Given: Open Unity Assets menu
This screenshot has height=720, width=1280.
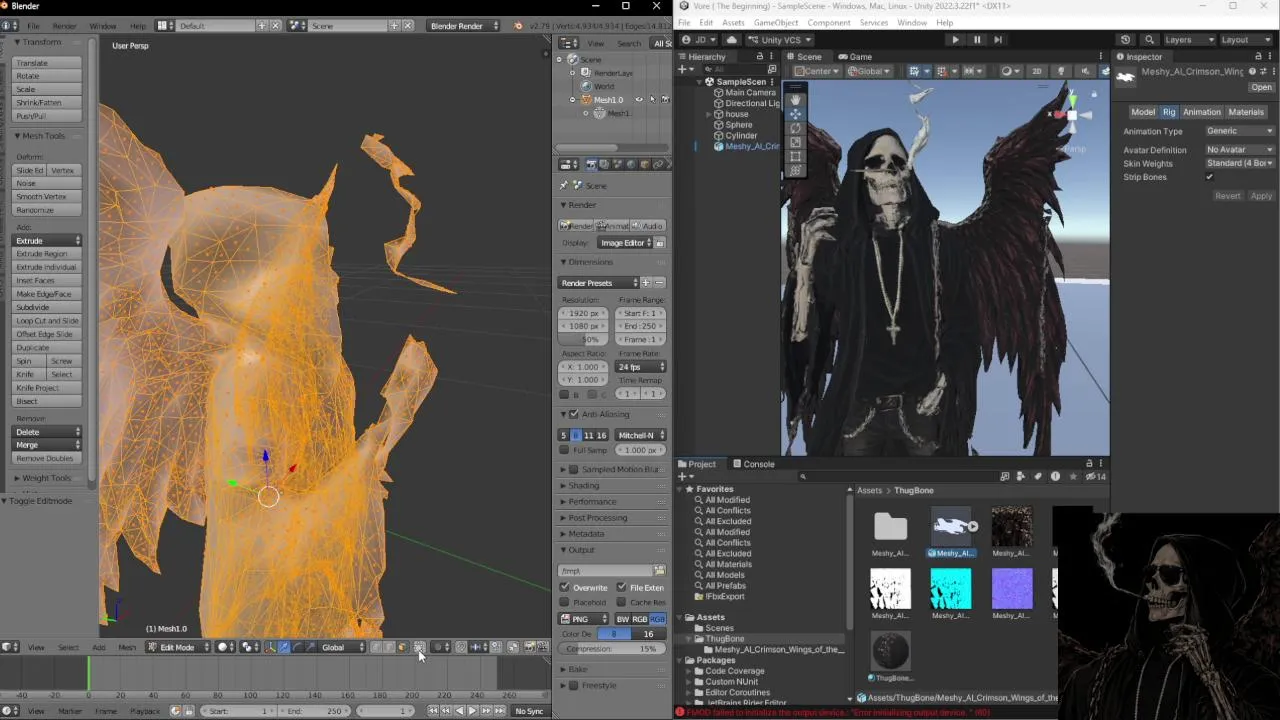Looking at the screenshot, I should pyautogui.click(x=733, y=22).
